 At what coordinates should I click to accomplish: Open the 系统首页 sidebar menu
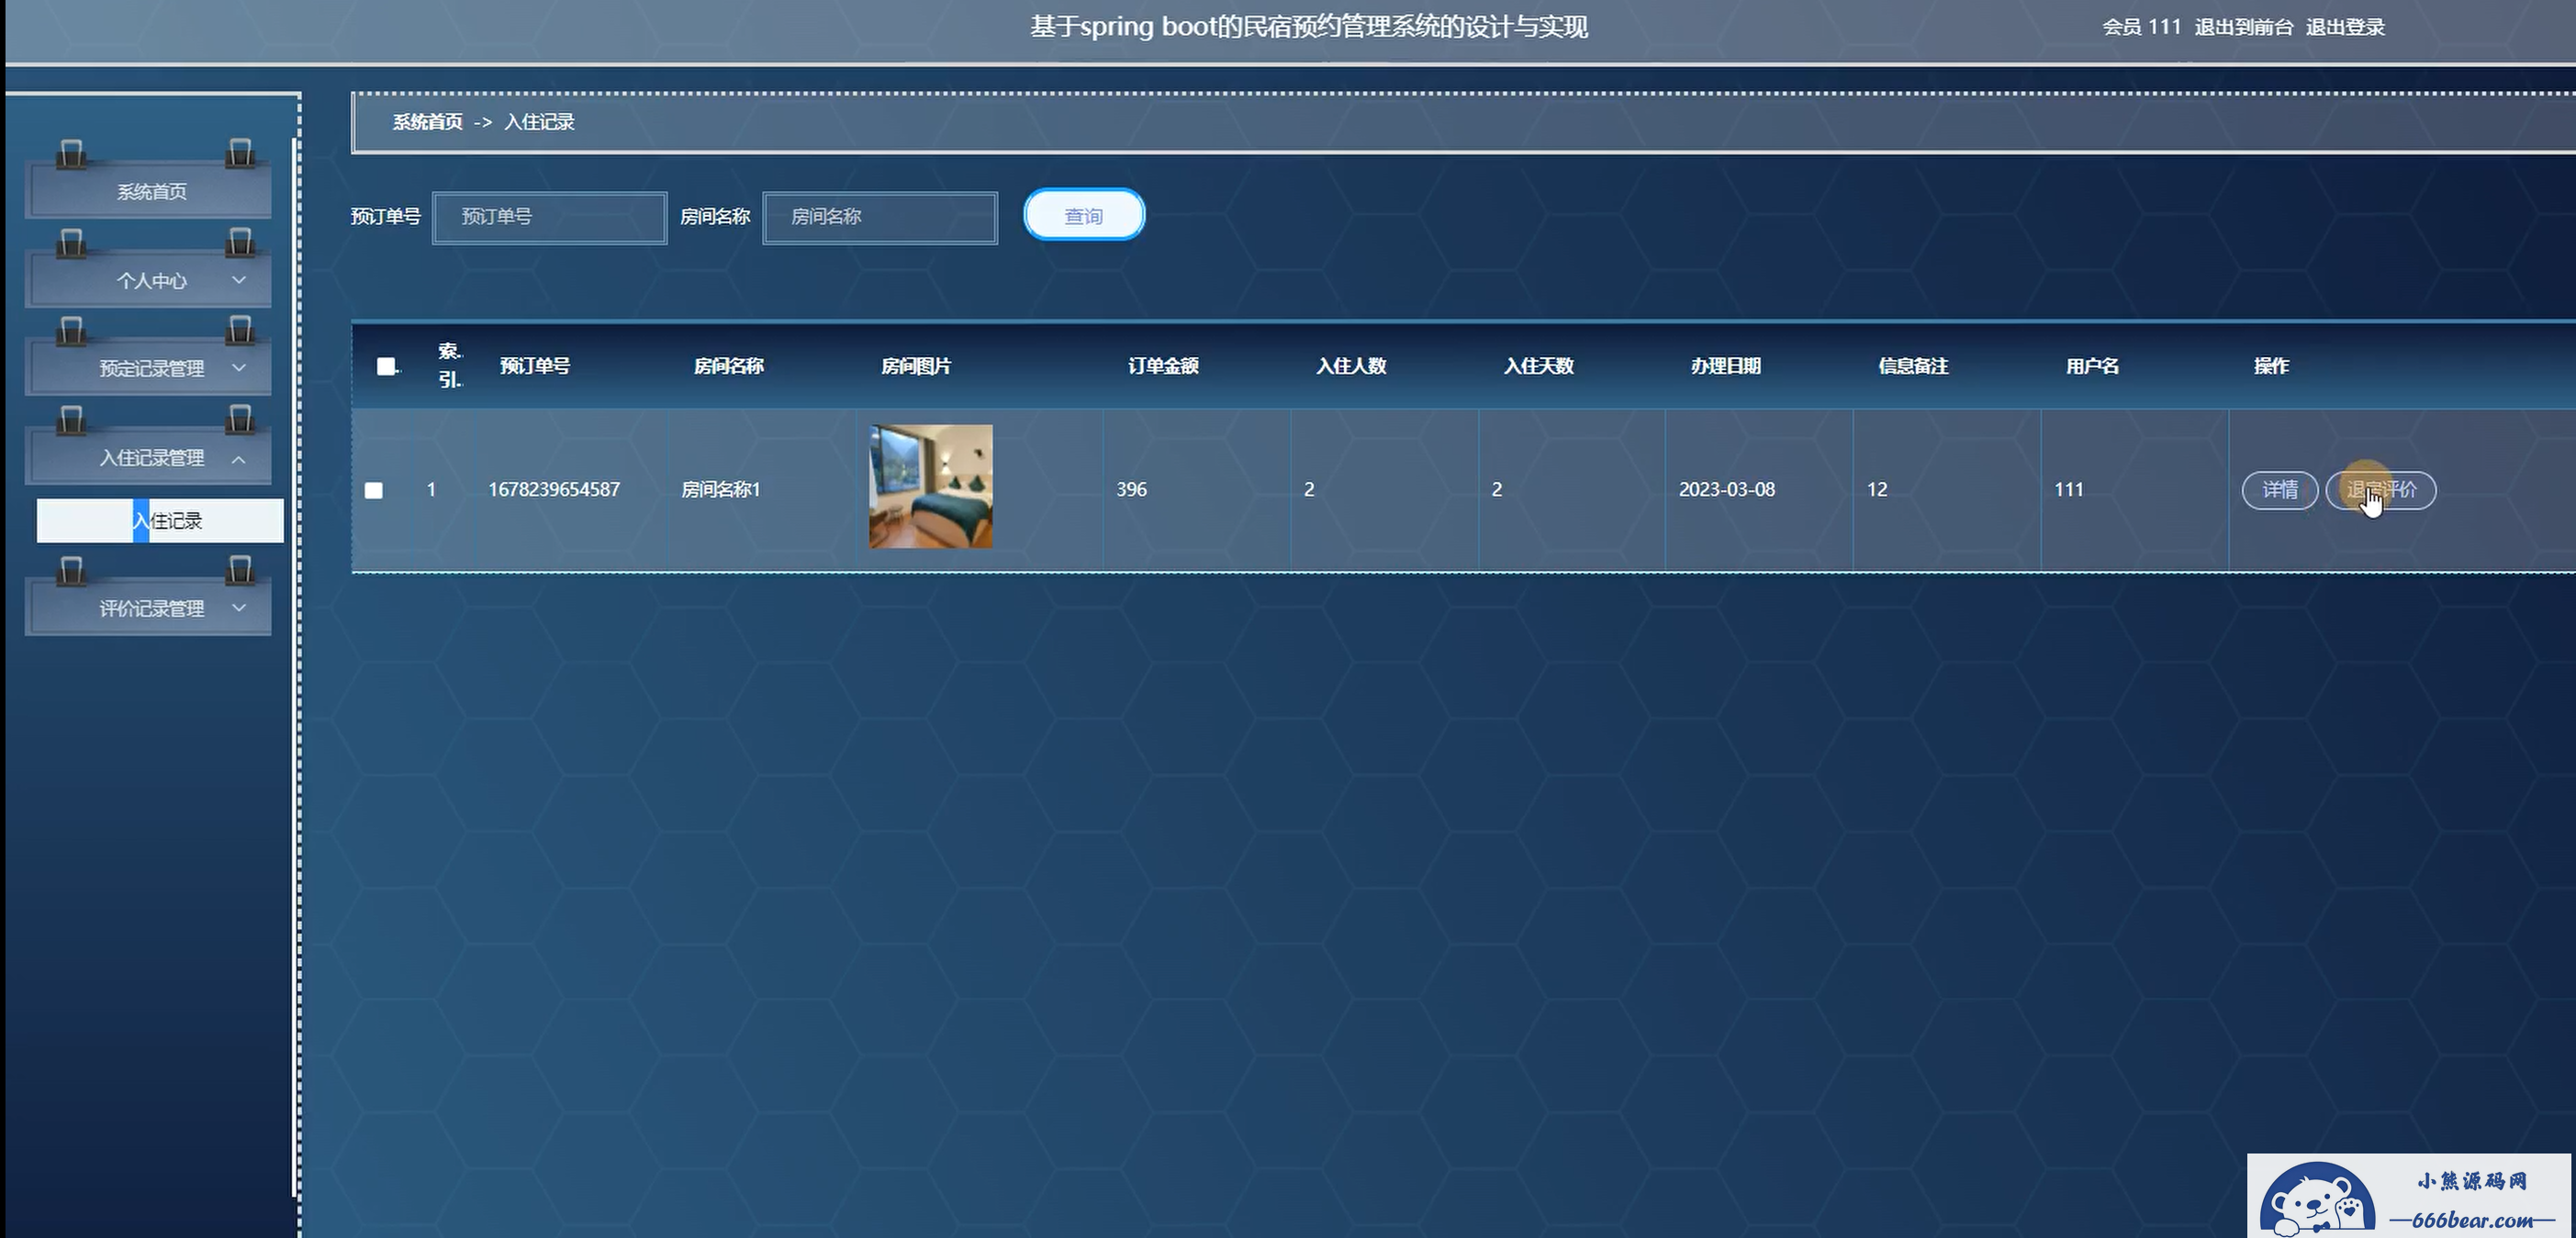pos(149,191)
